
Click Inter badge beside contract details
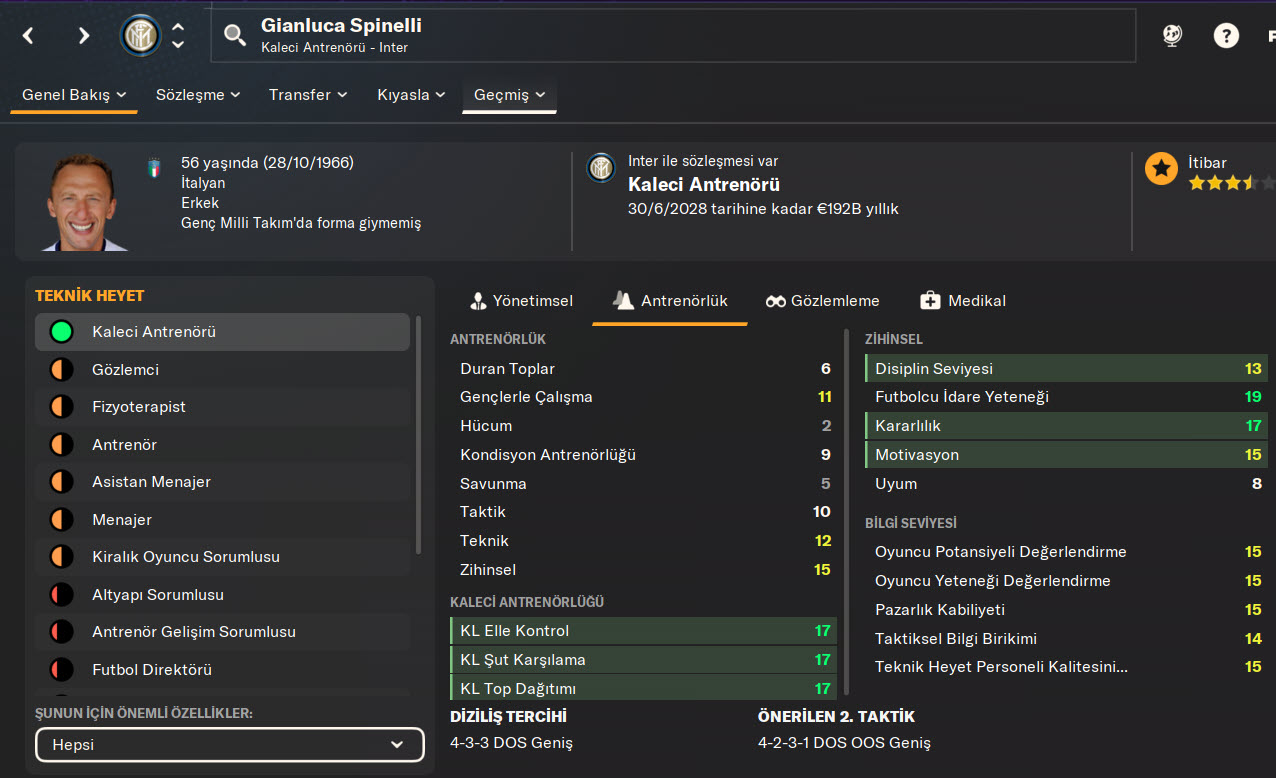(x=601, y=168)
